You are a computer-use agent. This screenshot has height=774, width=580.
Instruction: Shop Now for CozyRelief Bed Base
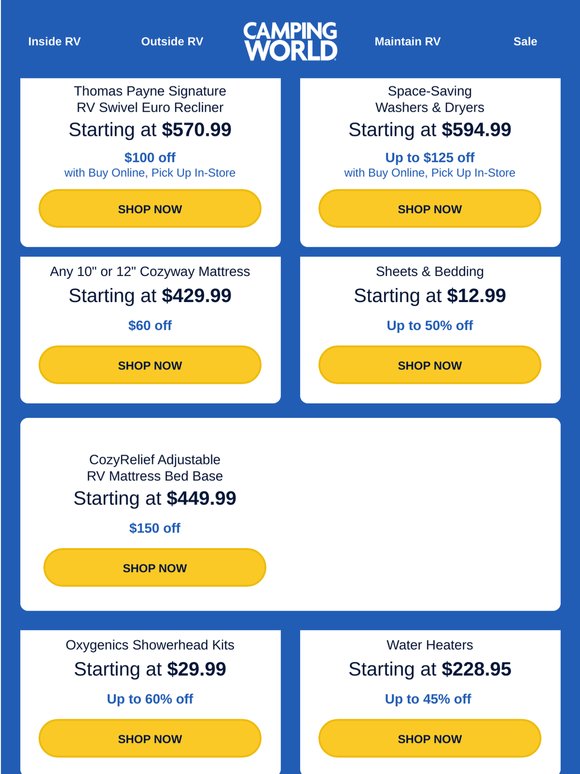pyautogui.click(x=155, y=568)
